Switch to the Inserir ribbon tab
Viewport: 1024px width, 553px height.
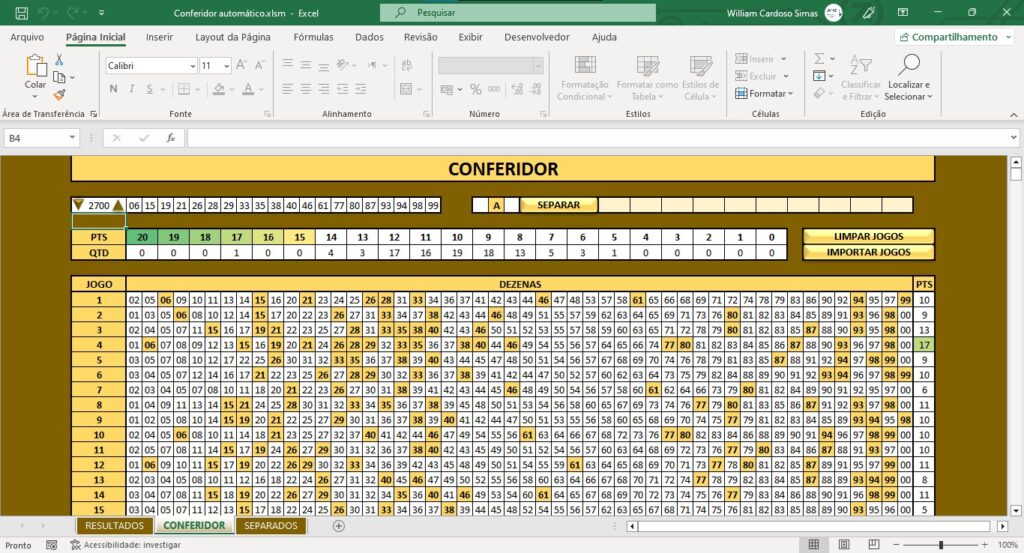click(x=159, y=37)
